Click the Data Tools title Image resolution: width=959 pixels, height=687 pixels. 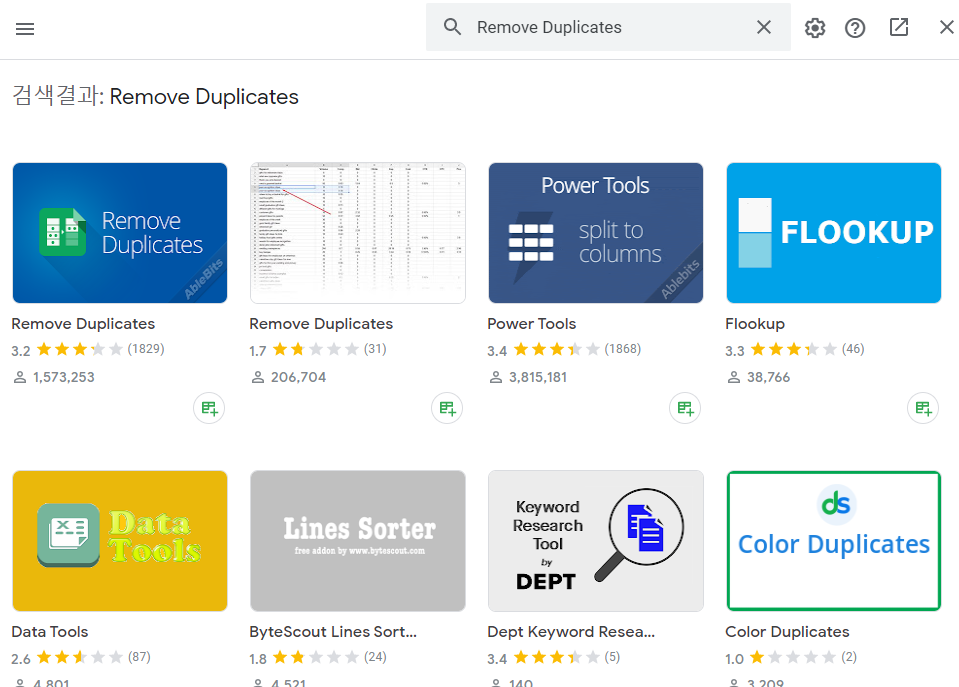click(x=50, y=632)
